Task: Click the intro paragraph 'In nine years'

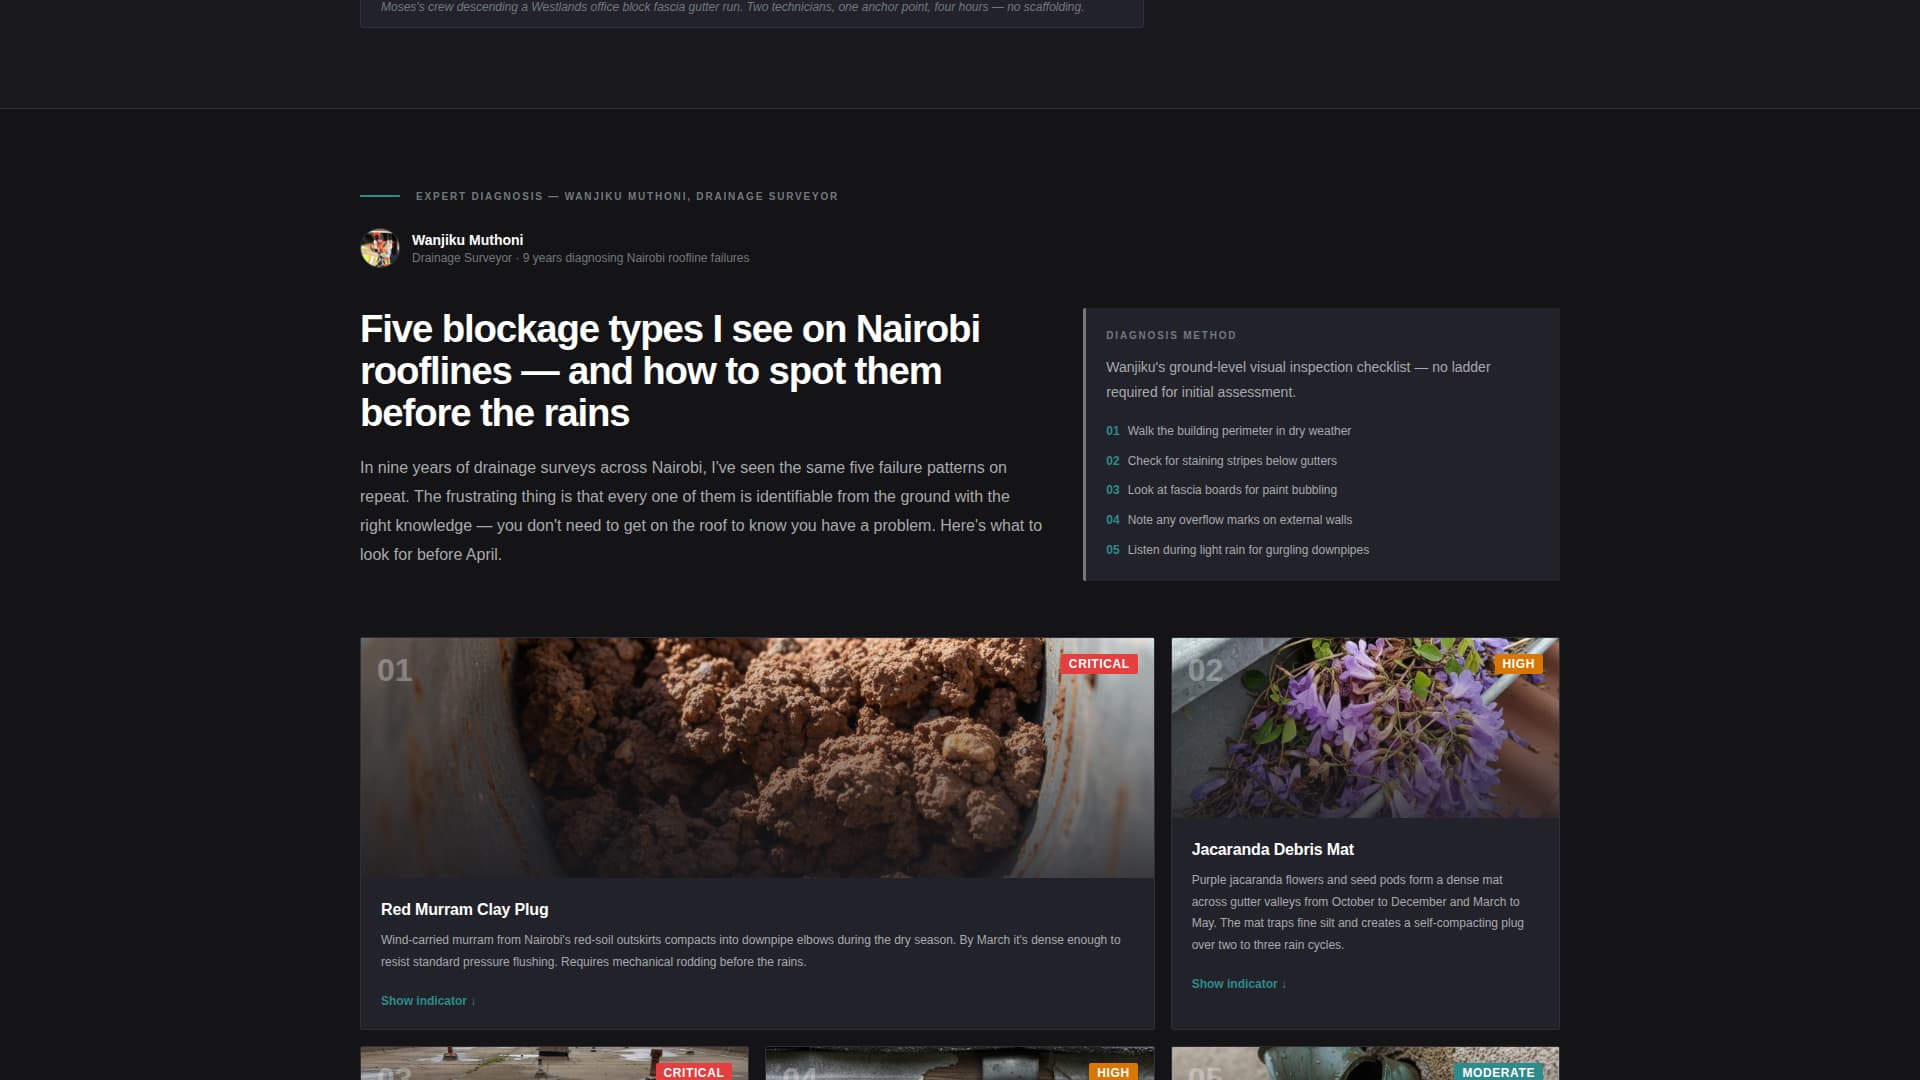Action: (x=701, y=511)
